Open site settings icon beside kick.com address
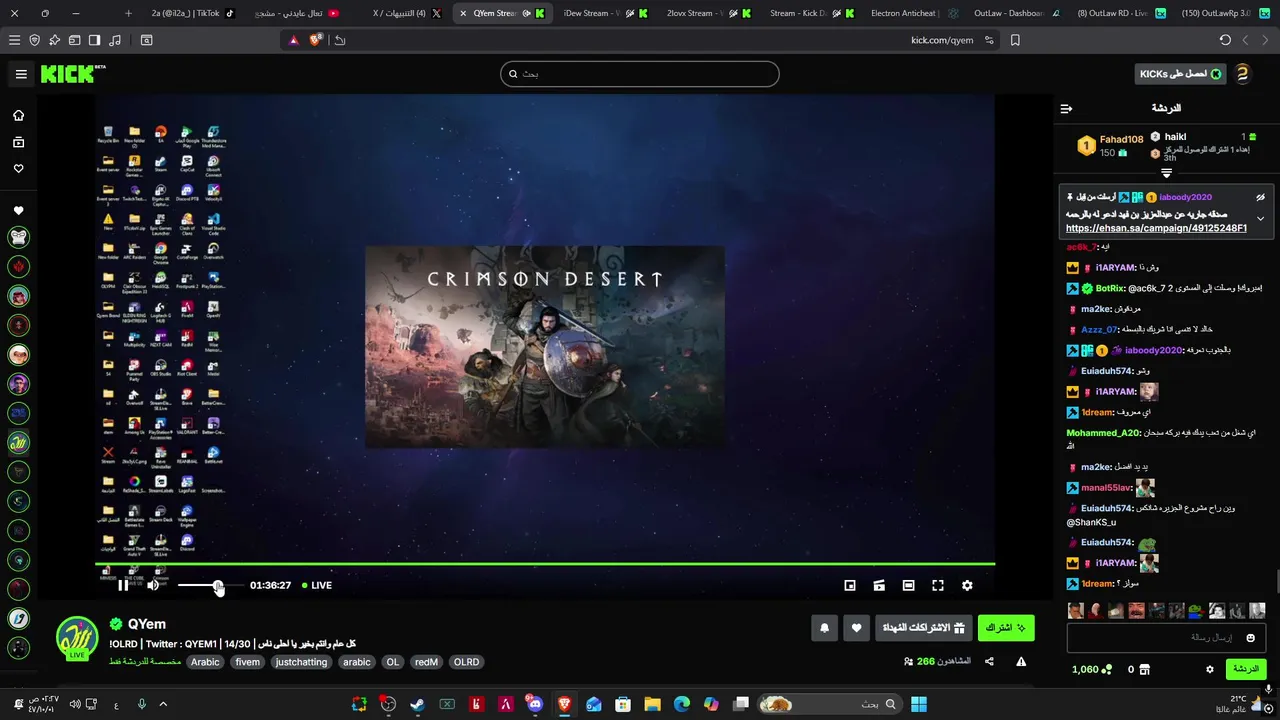The width and height of the screenshot is (1280, 720). pyautogui.click(x=989, y=40)
